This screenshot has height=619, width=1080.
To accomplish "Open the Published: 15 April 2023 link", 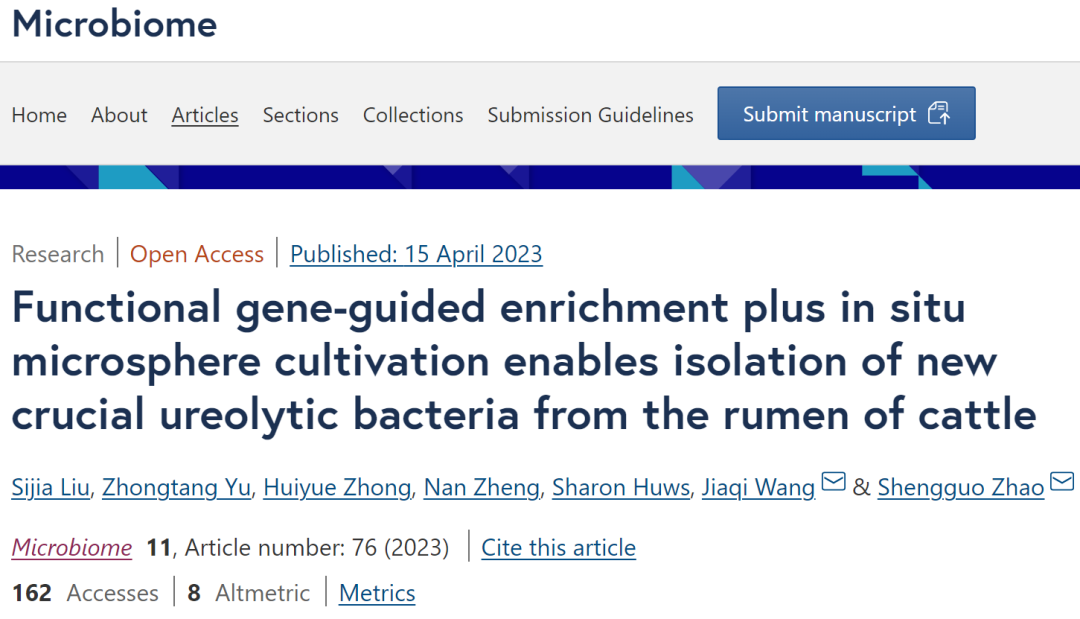I will [416, 253].
